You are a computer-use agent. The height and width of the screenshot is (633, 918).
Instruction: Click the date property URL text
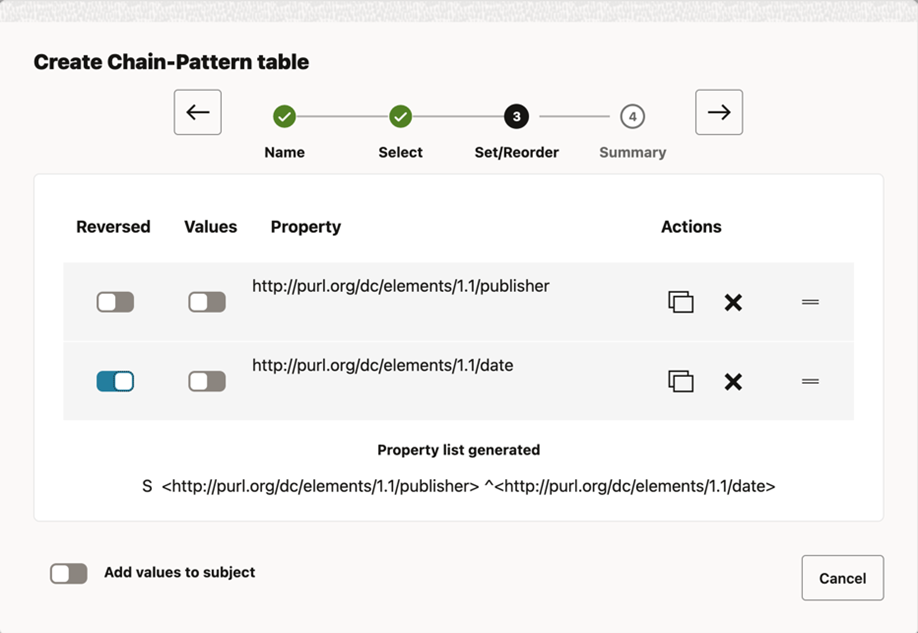(382, 366)
